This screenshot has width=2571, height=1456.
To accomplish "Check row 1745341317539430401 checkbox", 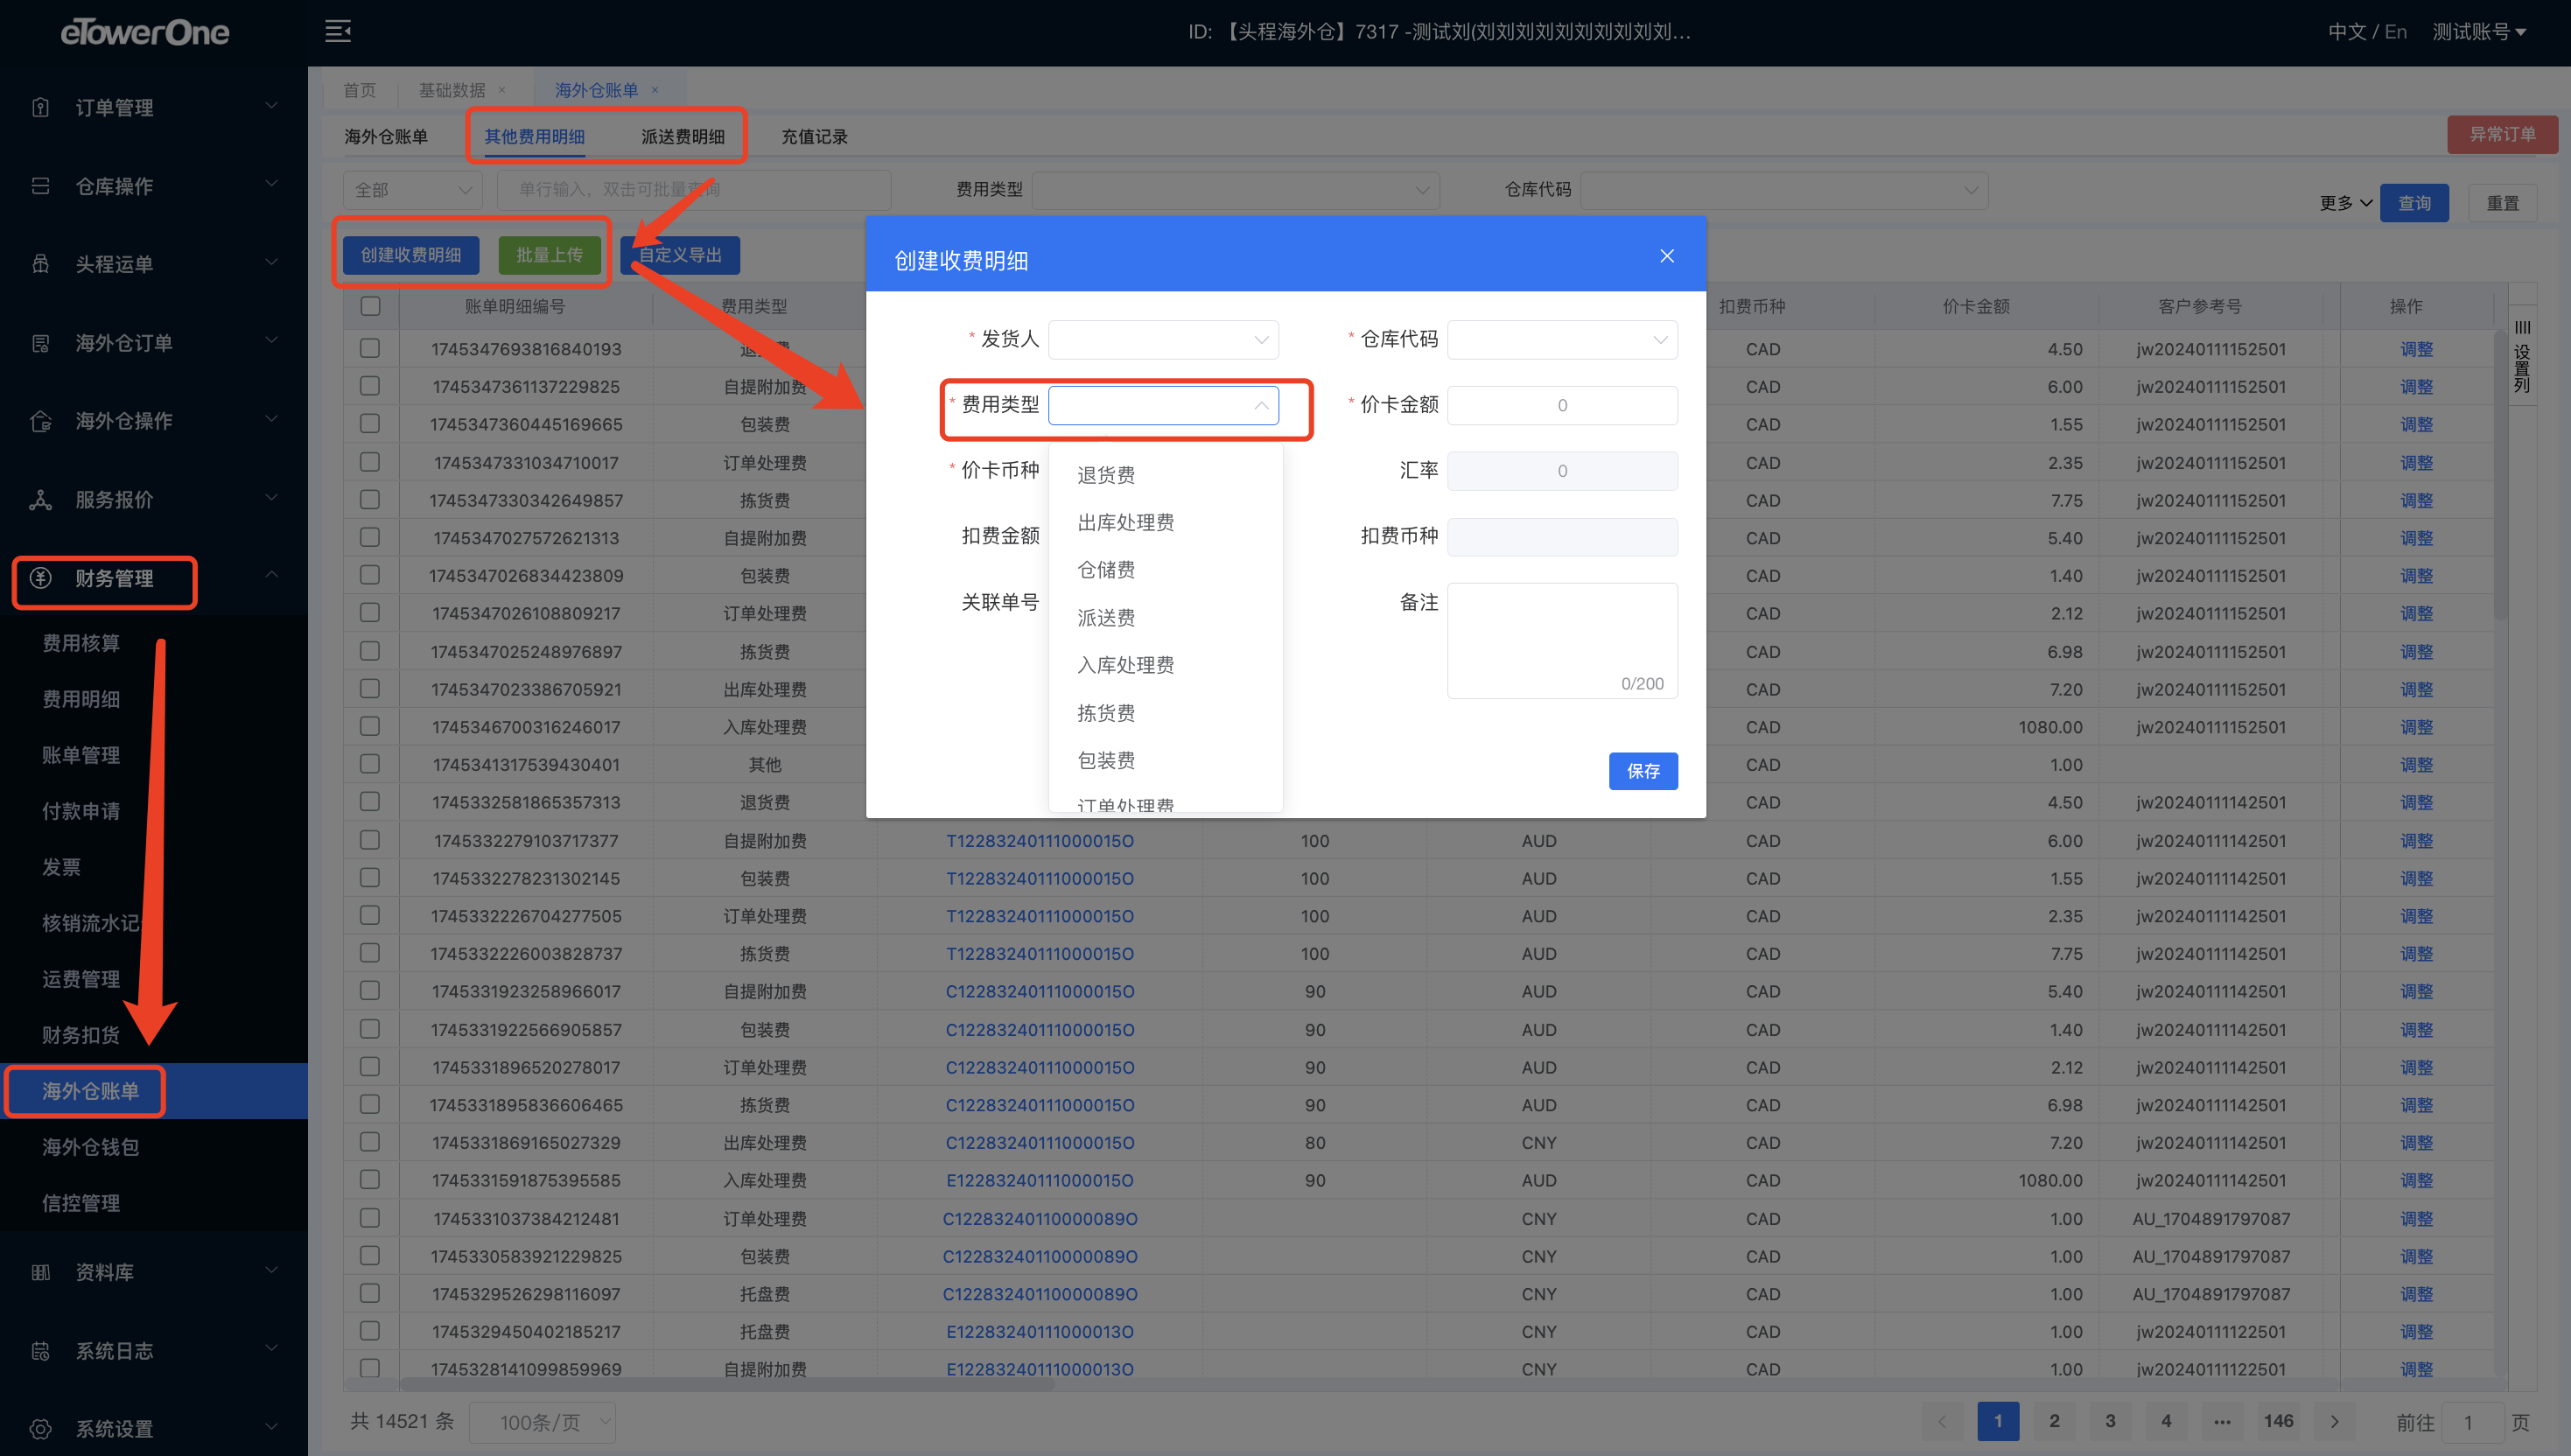I will tap(370, 763).
